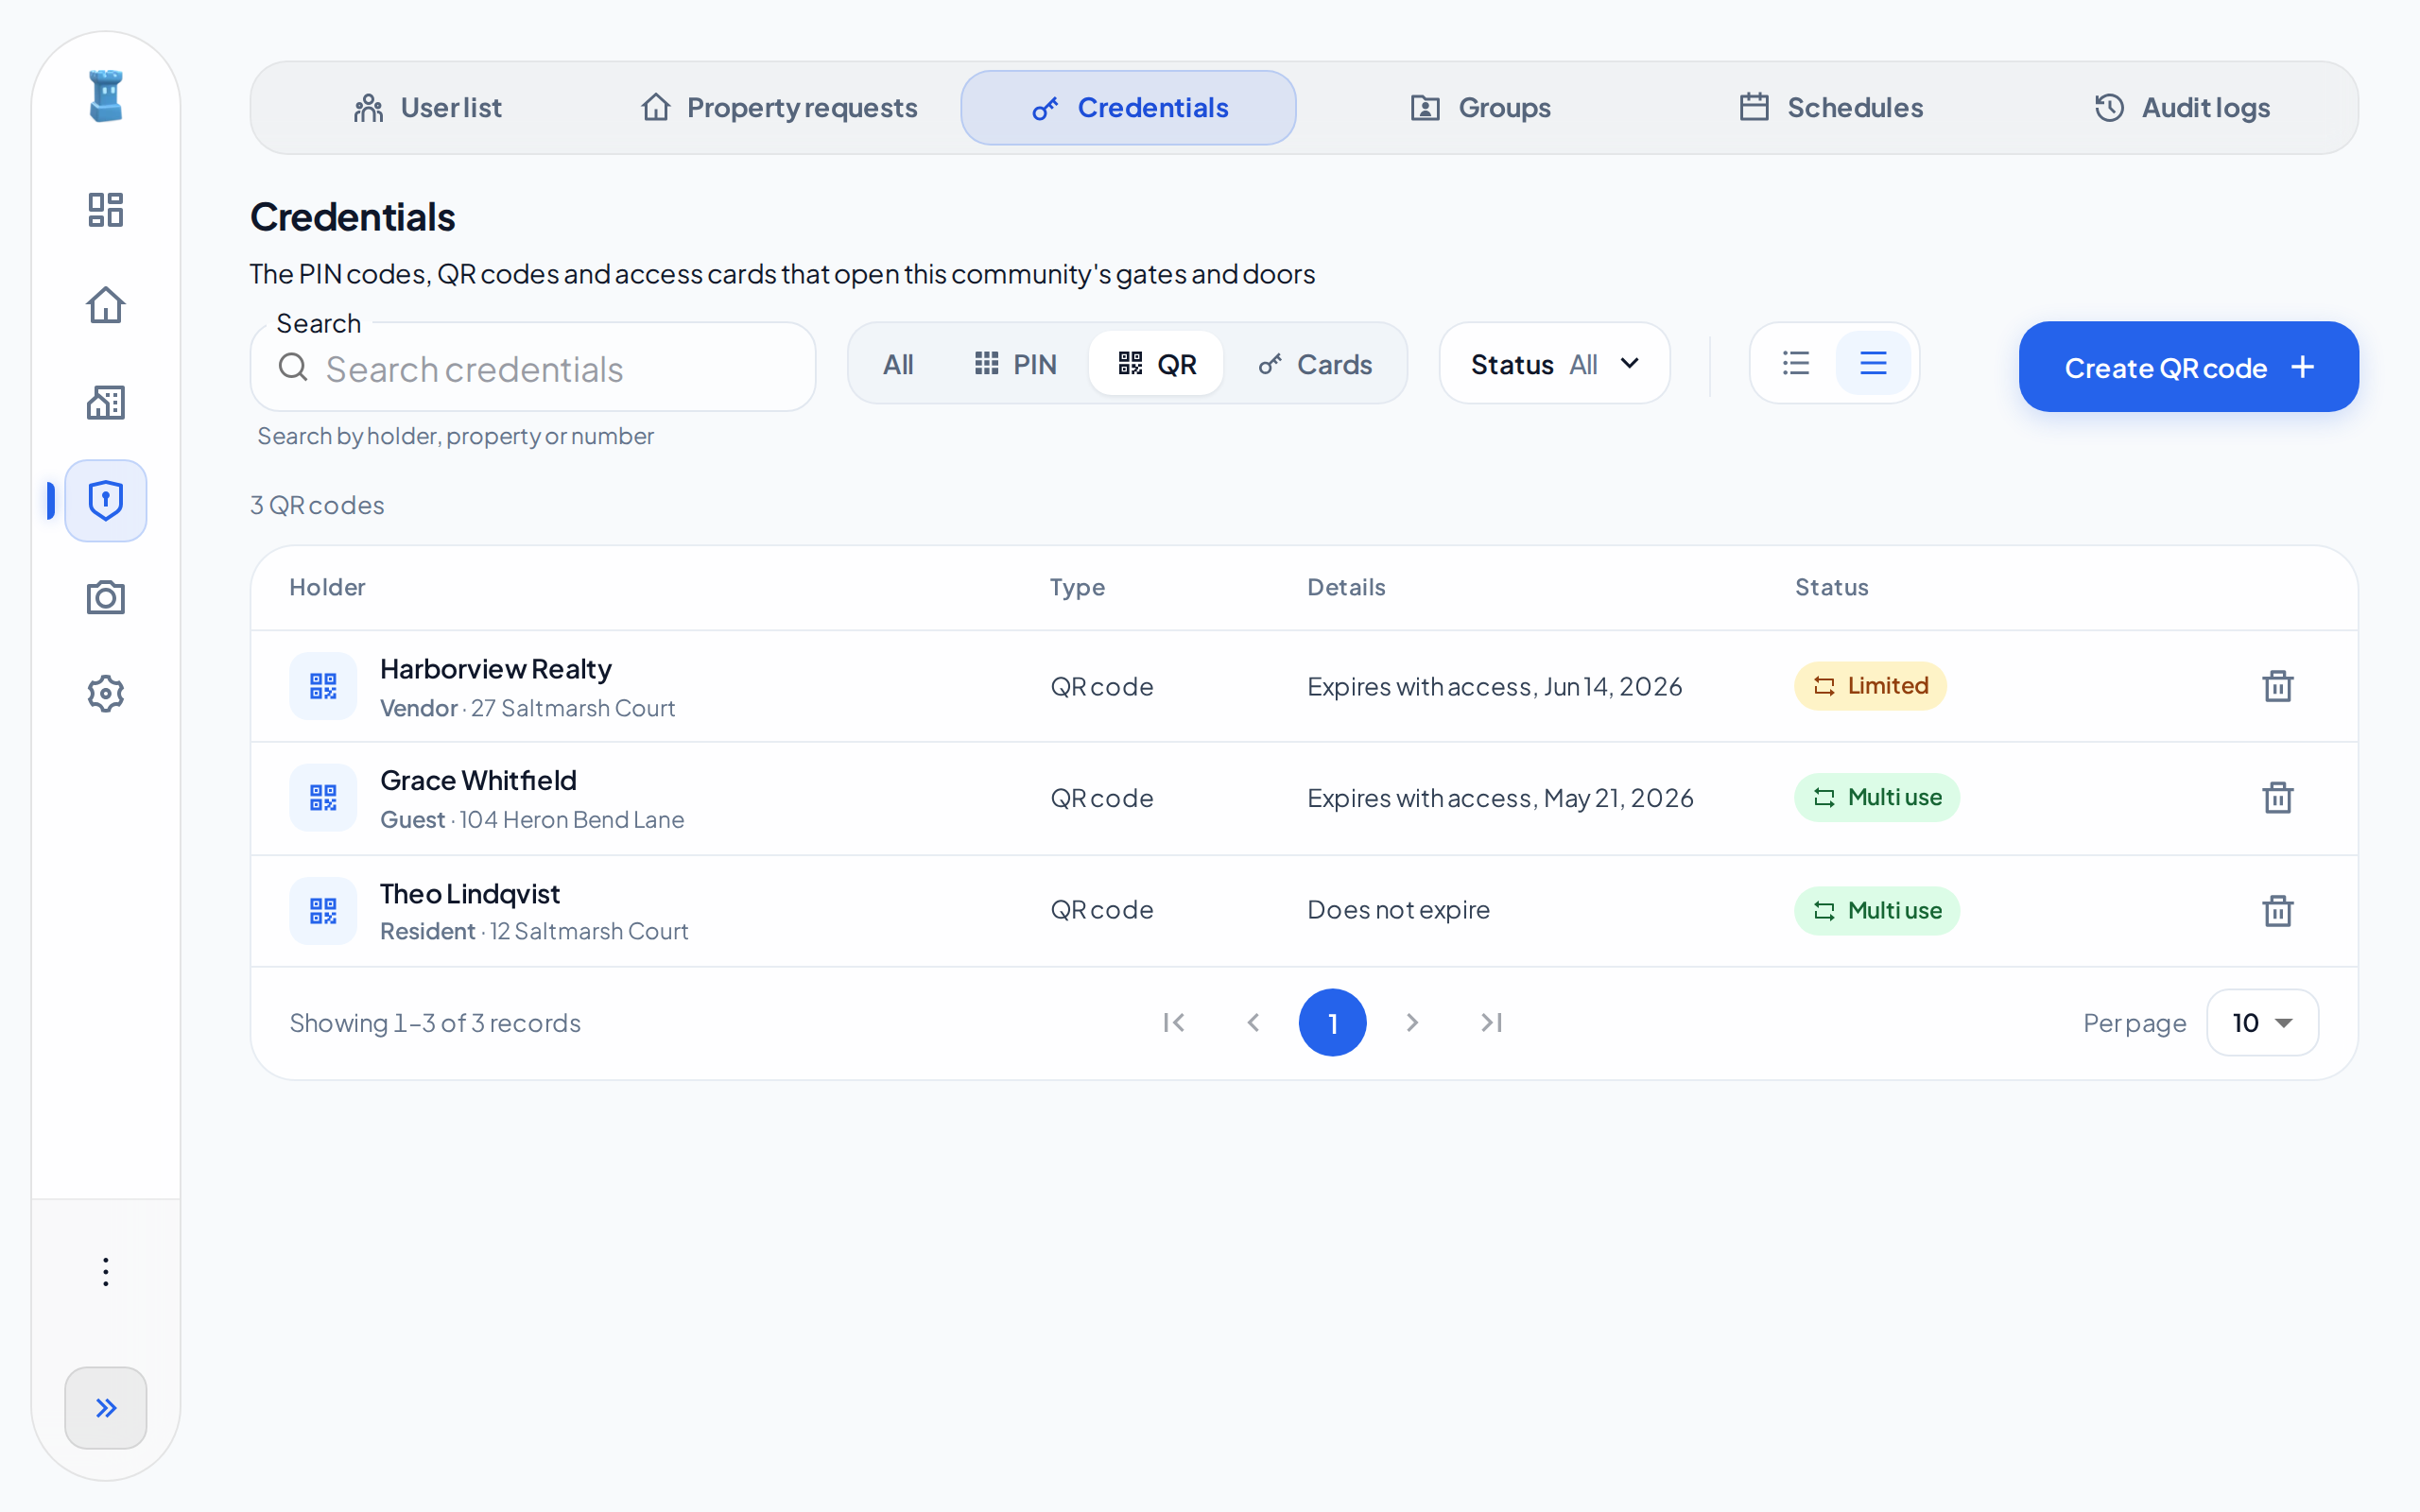Open the Schedules tab
This screenshot has height=1512, width=2420.
pyautogui.click(x=1830, y=108)
